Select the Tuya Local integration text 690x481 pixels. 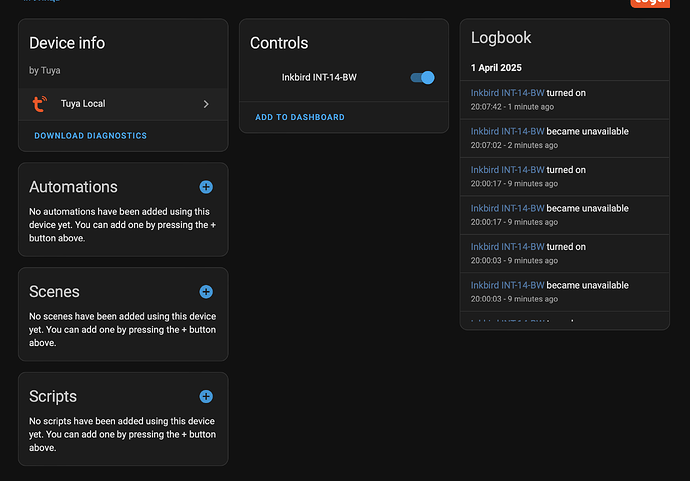(83, 104)
